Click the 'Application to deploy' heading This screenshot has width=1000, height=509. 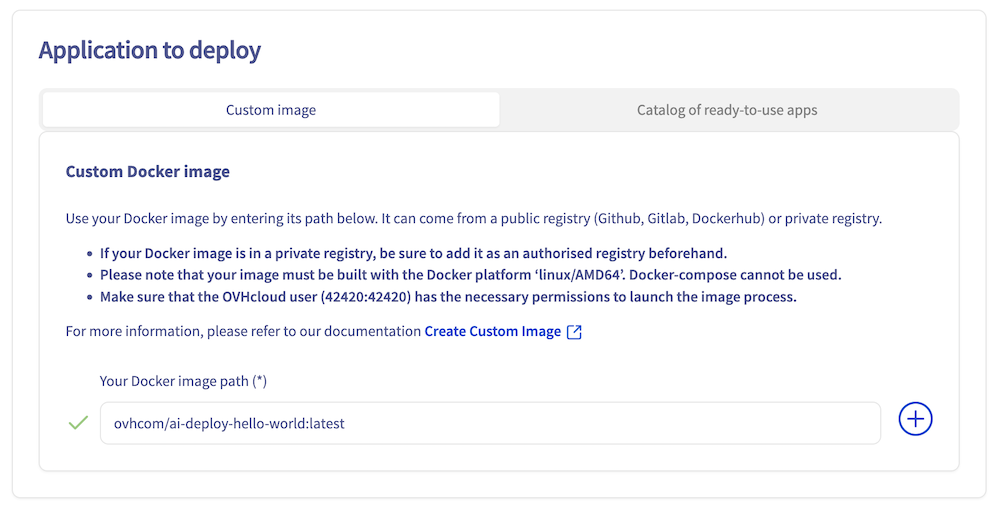click(150, 50)
